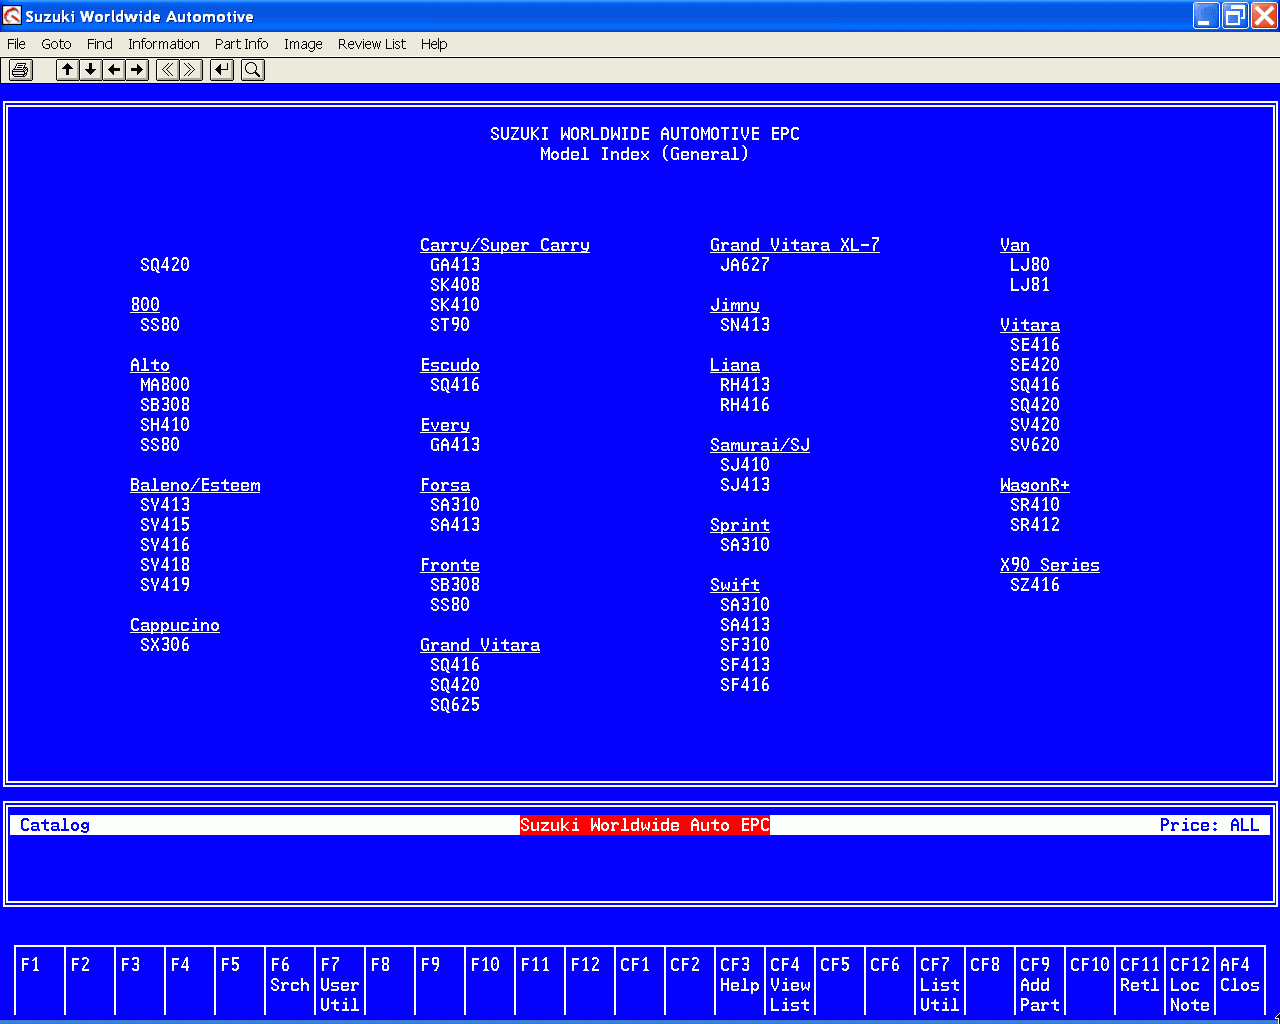
Task: Select model code SV620 under Vitara
Action: click(x=1035, y=445)
